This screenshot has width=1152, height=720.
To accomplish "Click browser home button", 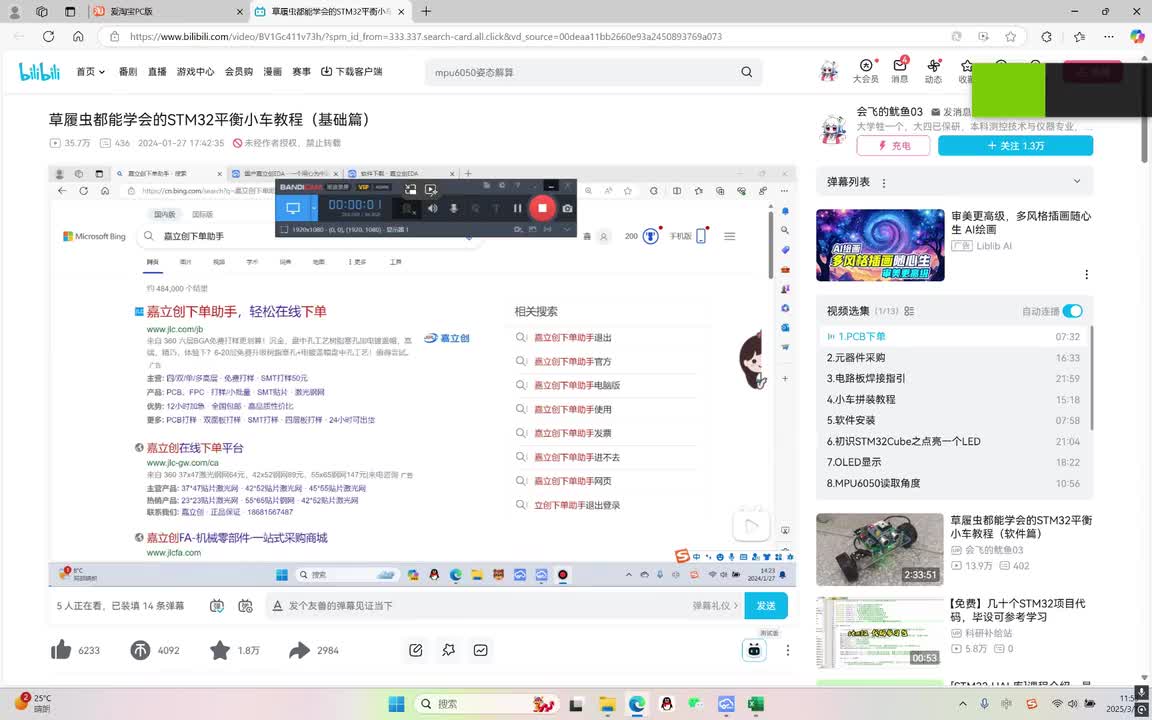I will [x=78, y=36].
